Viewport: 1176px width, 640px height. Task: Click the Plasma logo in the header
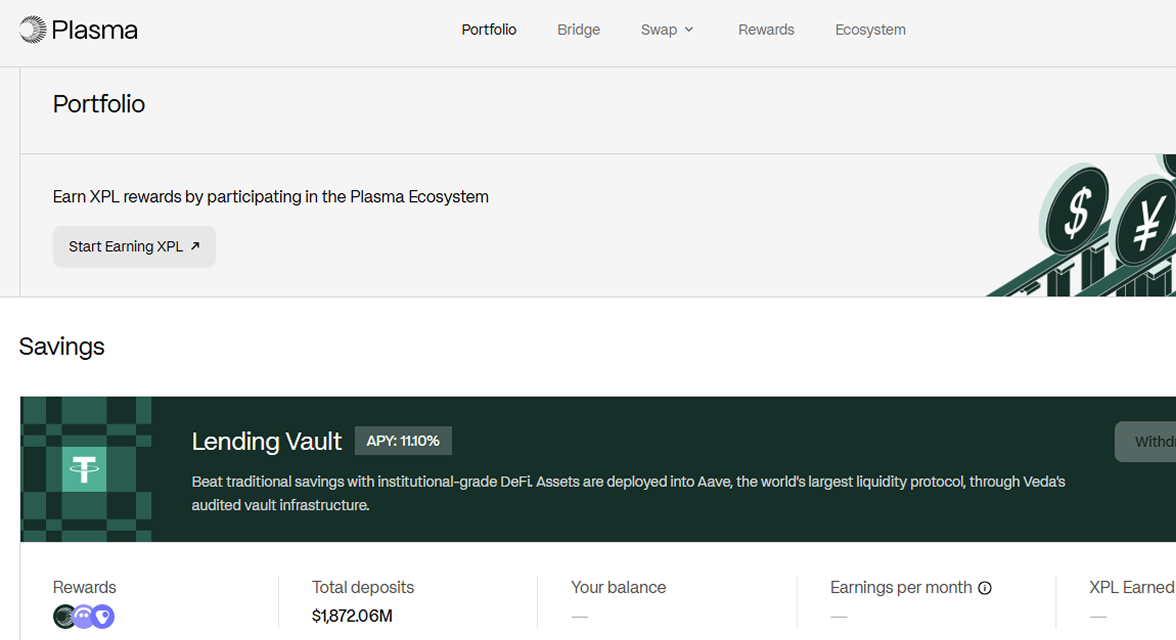(78, 30)
